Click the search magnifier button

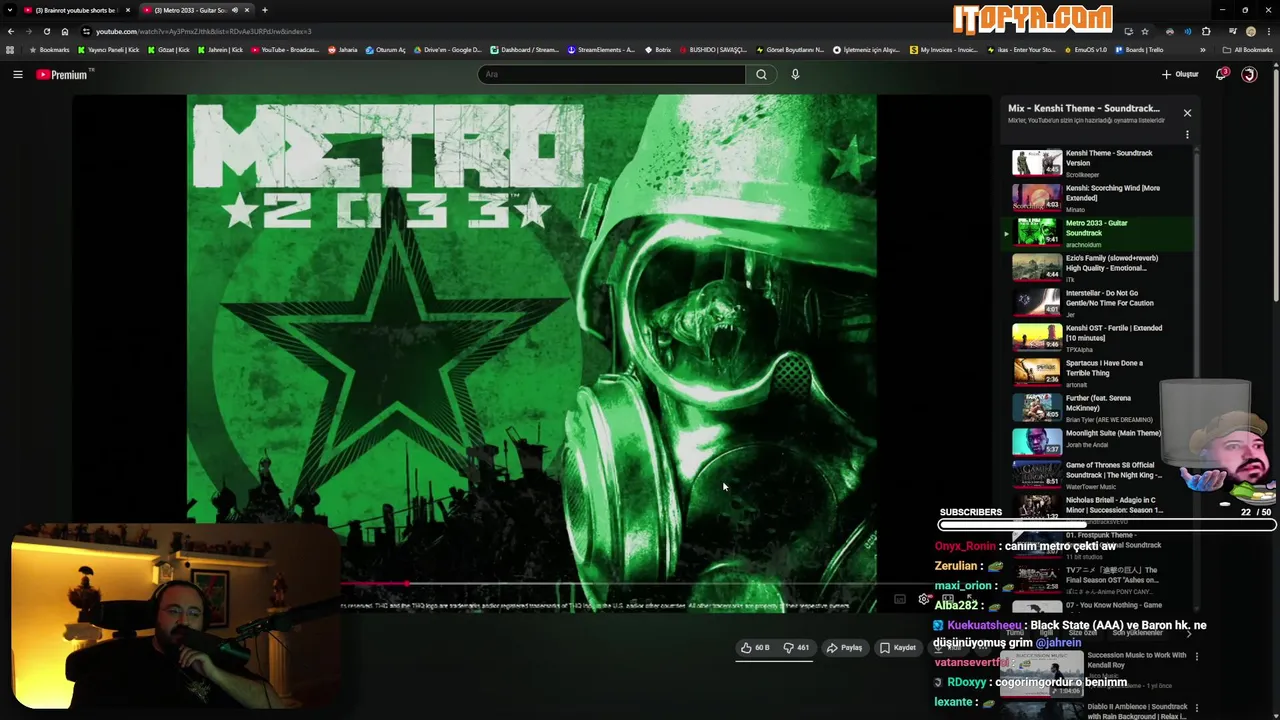(x=761, y=74)
